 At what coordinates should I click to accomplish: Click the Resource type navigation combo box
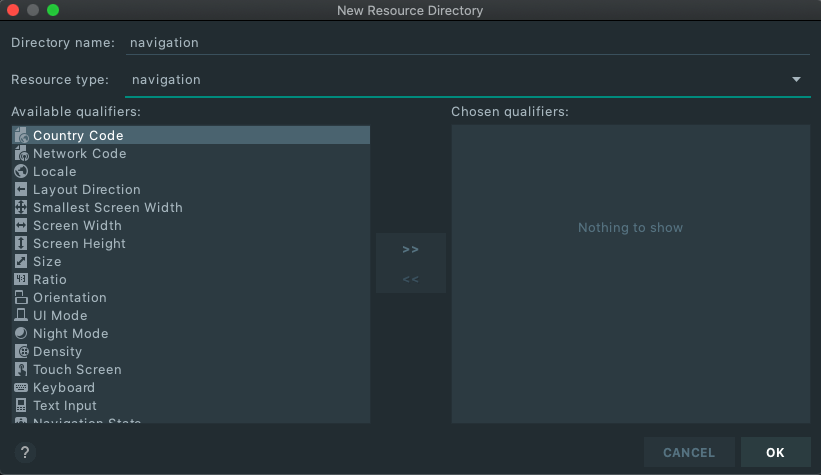468,80
